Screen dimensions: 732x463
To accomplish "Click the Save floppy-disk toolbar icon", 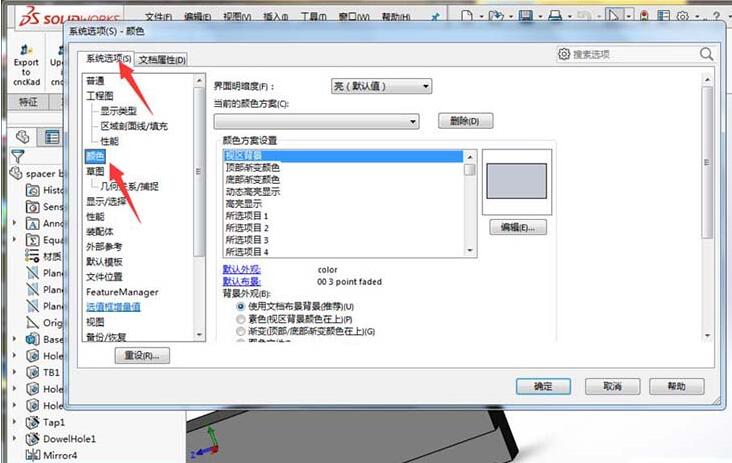I will (x=526, y=16).
